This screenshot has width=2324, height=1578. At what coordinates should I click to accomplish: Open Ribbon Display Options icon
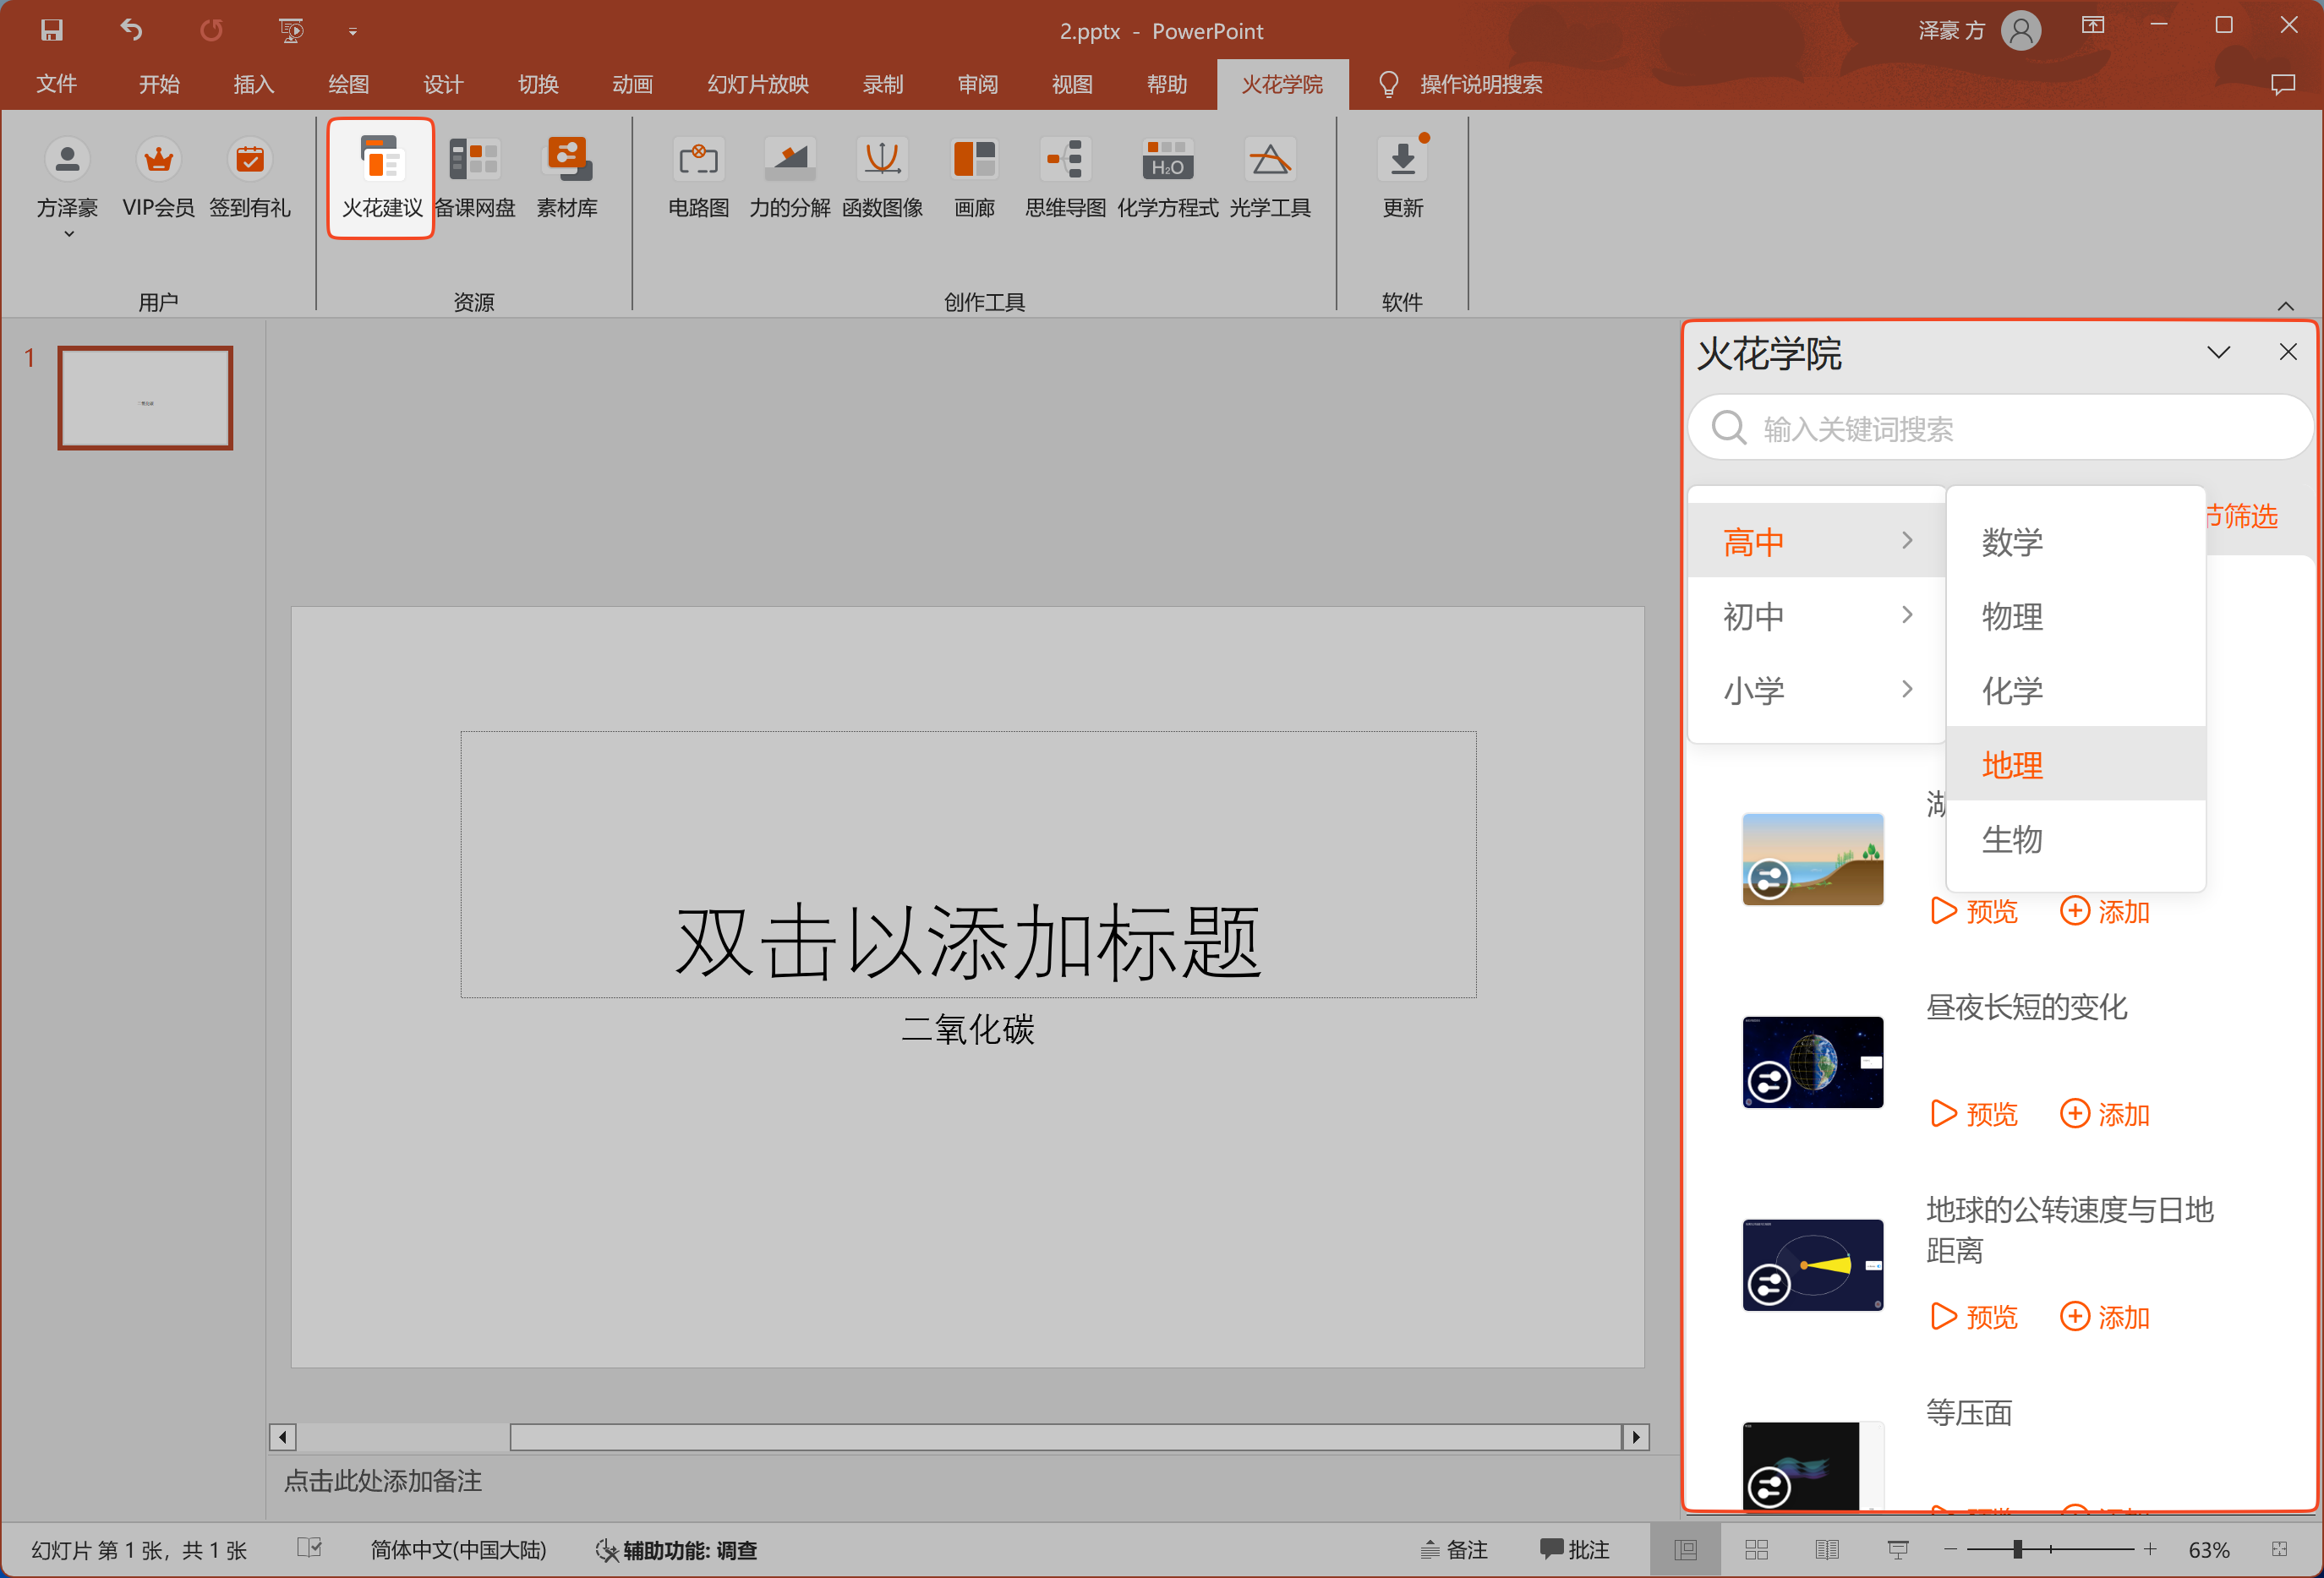pyautogui.click(x=2093, y=25)
